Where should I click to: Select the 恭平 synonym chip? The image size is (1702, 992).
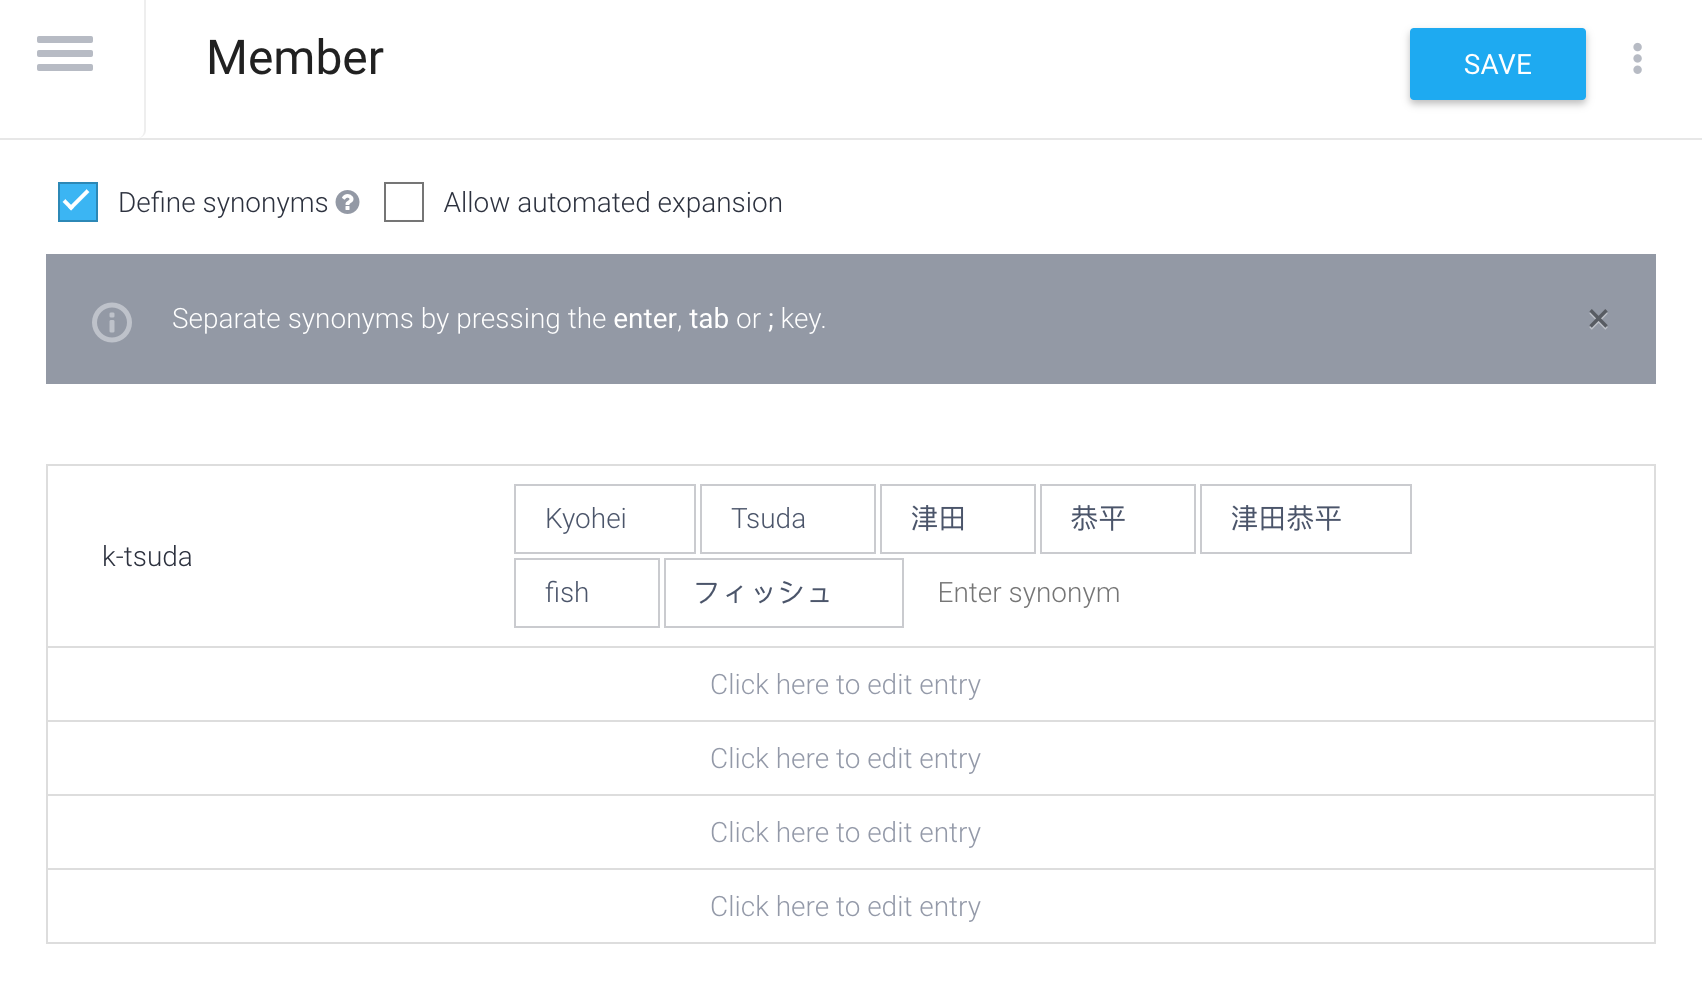coord(1118,519)
